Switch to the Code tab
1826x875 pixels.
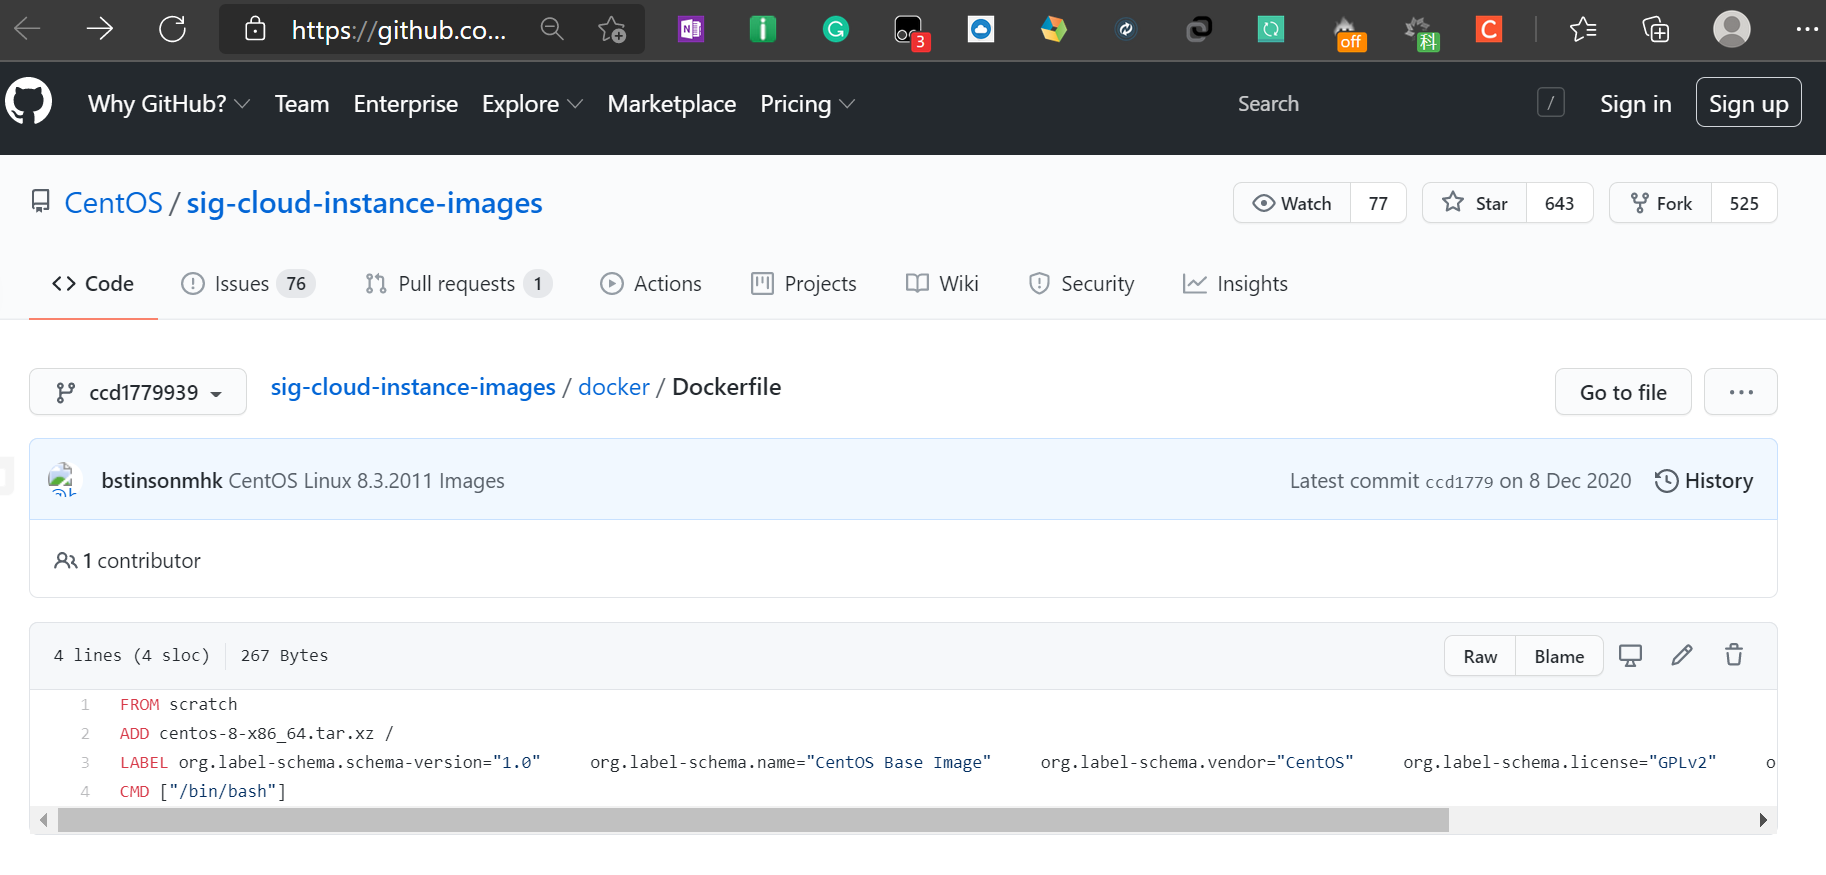pyautogui.click(x=93, y=284)
